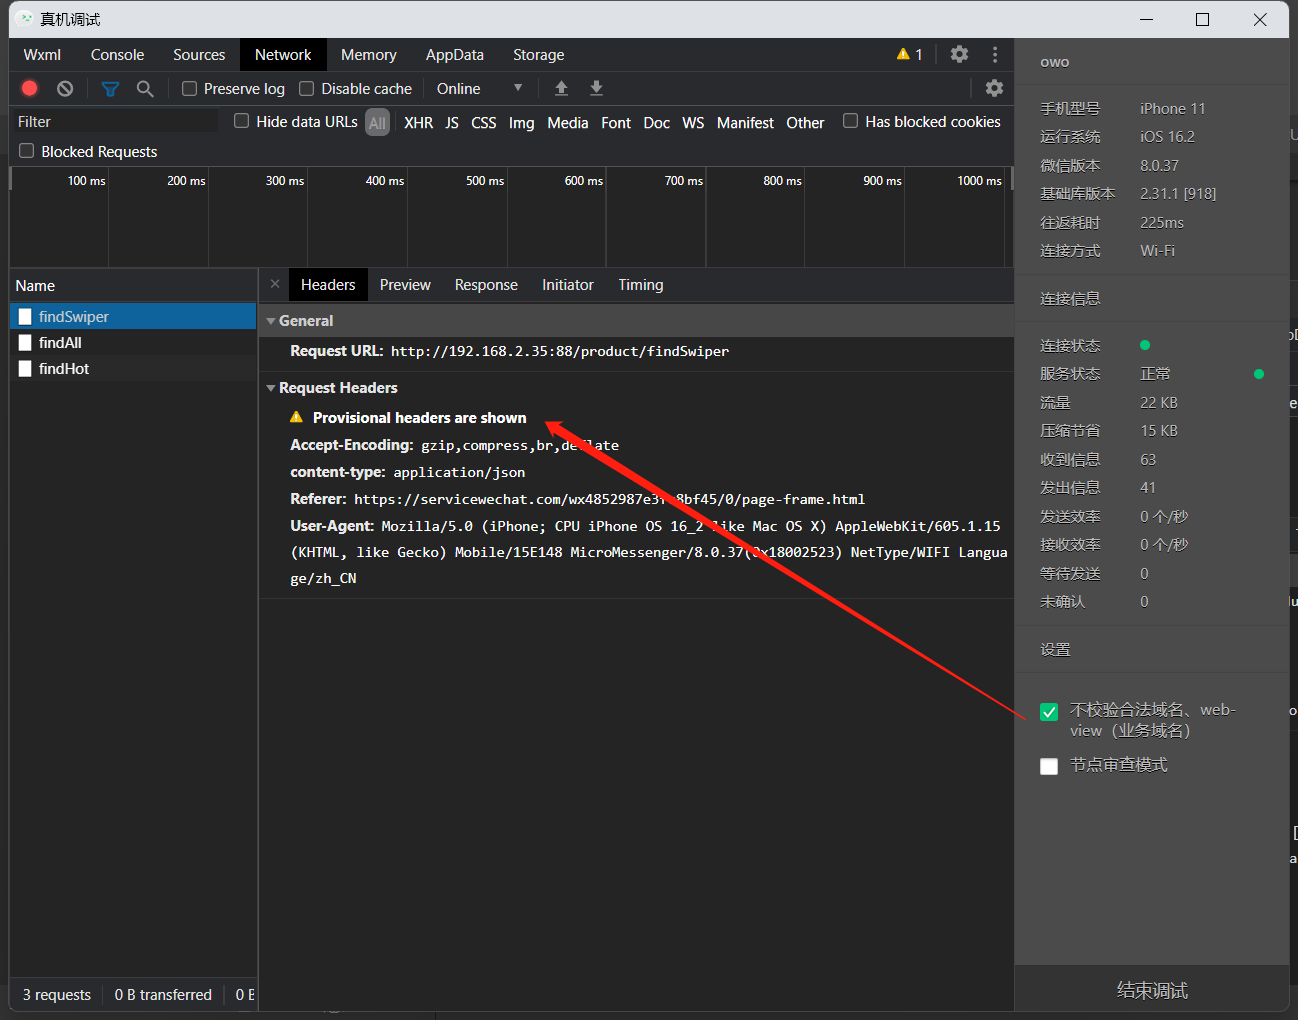Filter requests by Doc
The height and width of the screenshot is (1020, 1298).
(656, 123)
